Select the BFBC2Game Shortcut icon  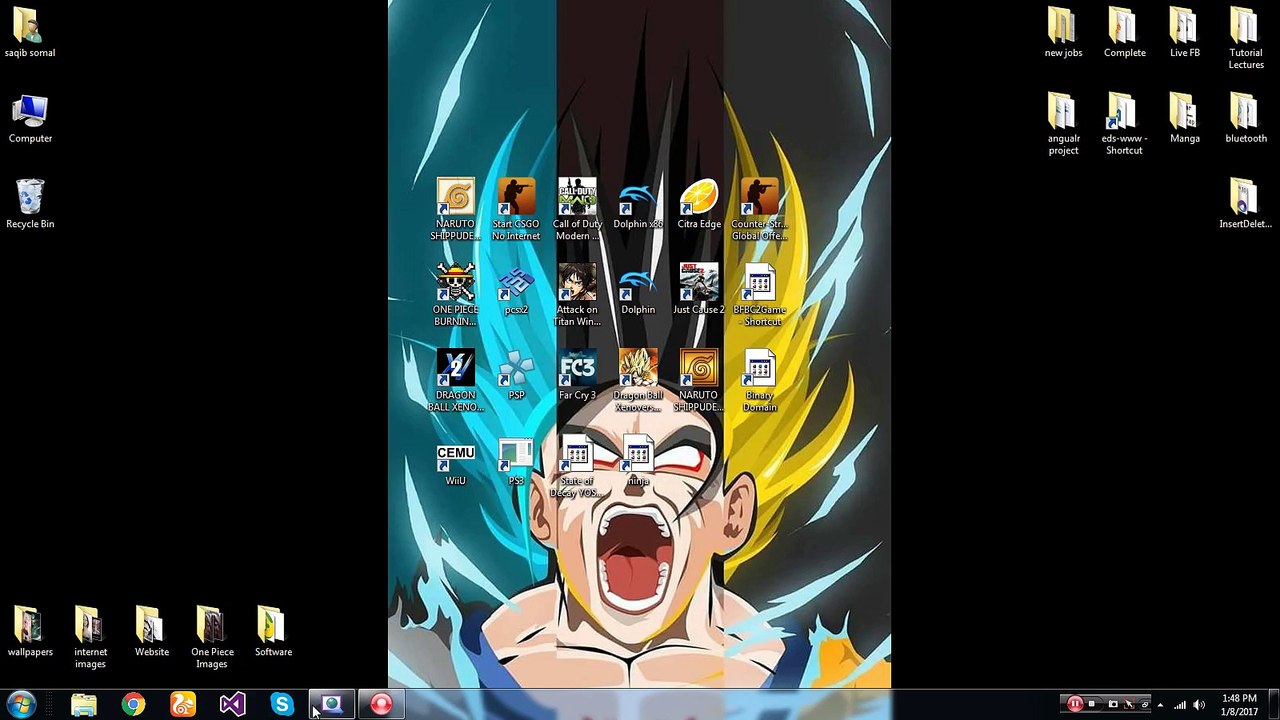pyautogui.click(x=759, y=295)
